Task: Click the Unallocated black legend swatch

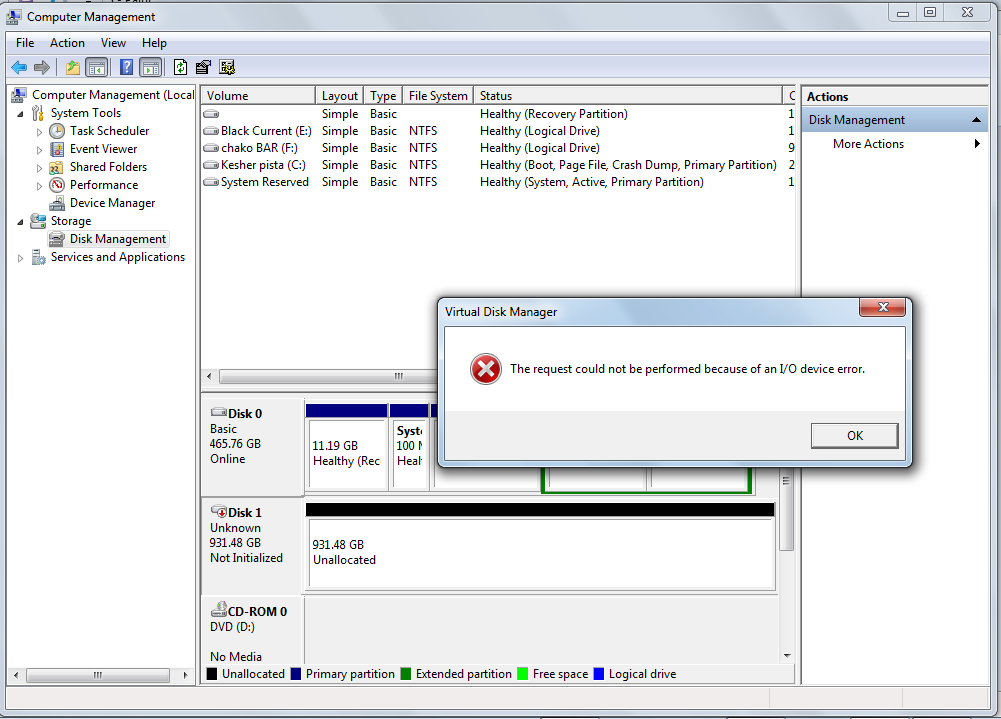Action: (x=212, y=674)
